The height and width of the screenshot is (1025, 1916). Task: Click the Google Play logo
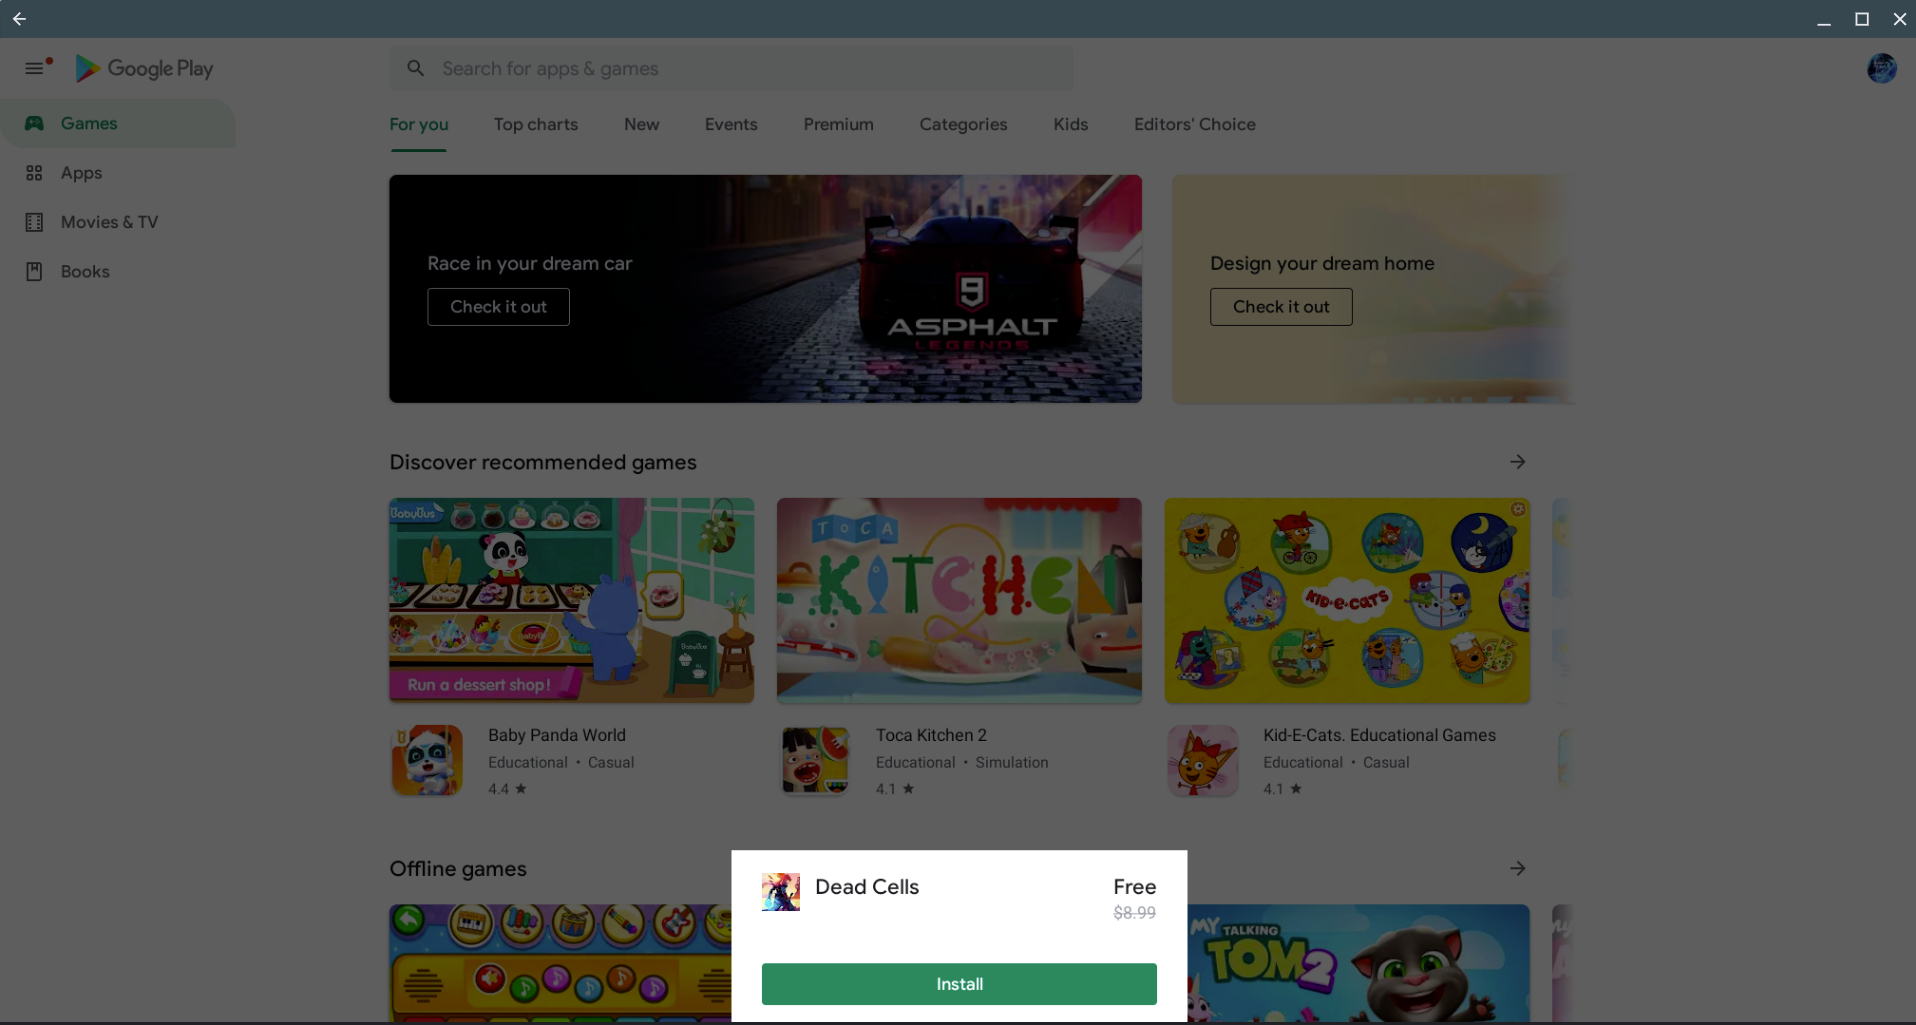click(145, 68)
